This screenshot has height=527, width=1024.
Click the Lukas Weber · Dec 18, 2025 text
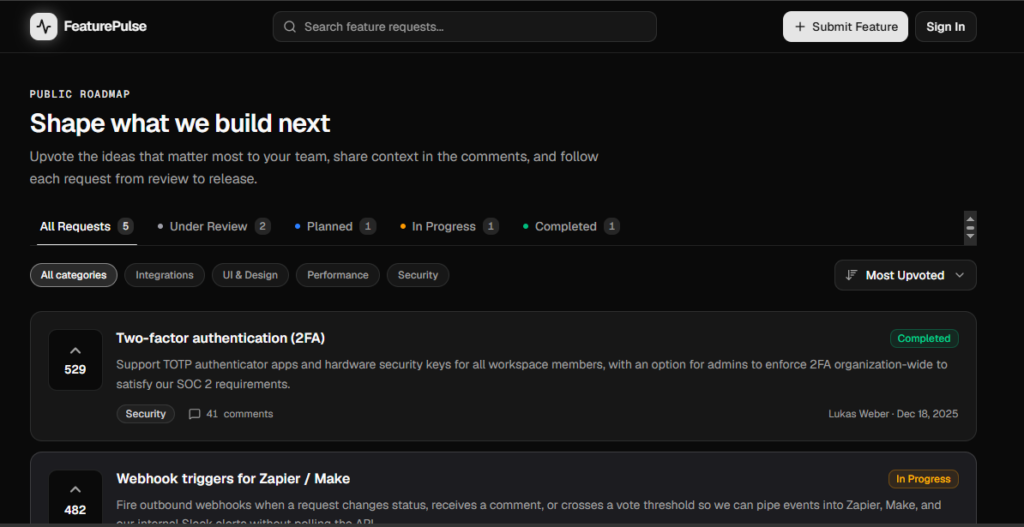pyautogui.click(x=893, y=414)
